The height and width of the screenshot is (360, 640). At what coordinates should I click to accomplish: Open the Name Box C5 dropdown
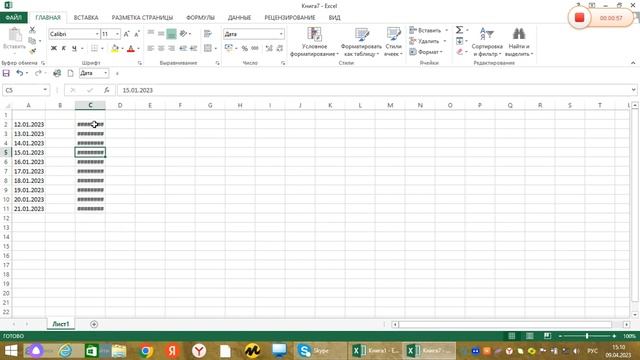[x=45, y=90]
